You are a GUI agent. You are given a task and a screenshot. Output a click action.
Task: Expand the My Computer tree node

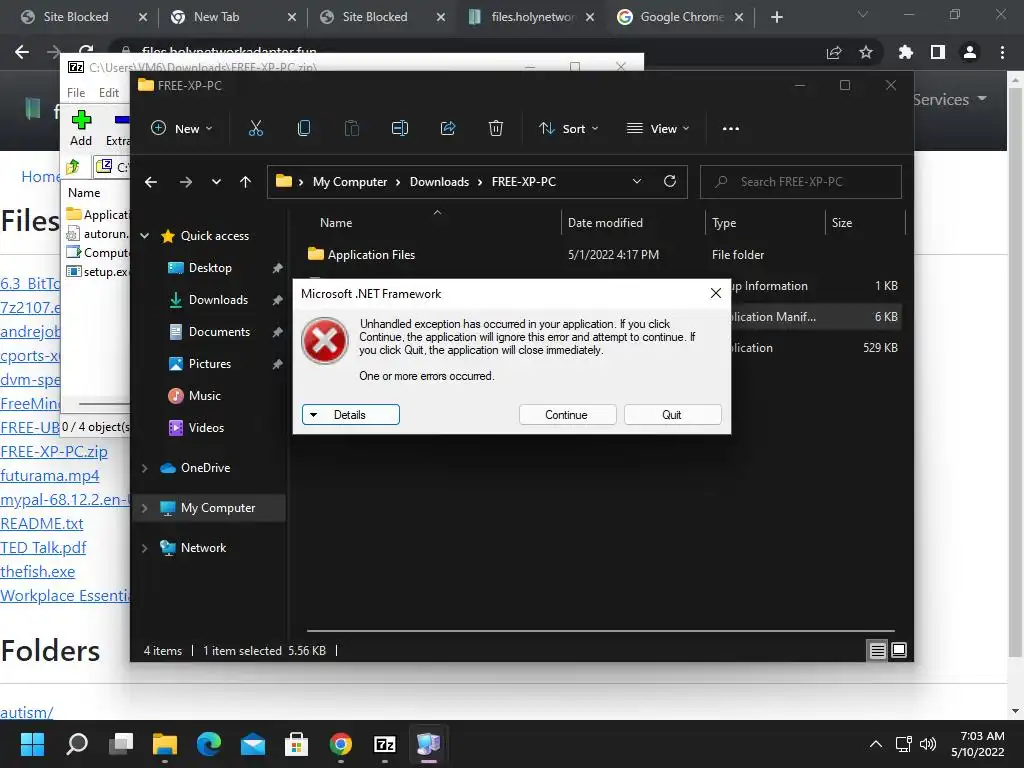click(x=145, y=508)
